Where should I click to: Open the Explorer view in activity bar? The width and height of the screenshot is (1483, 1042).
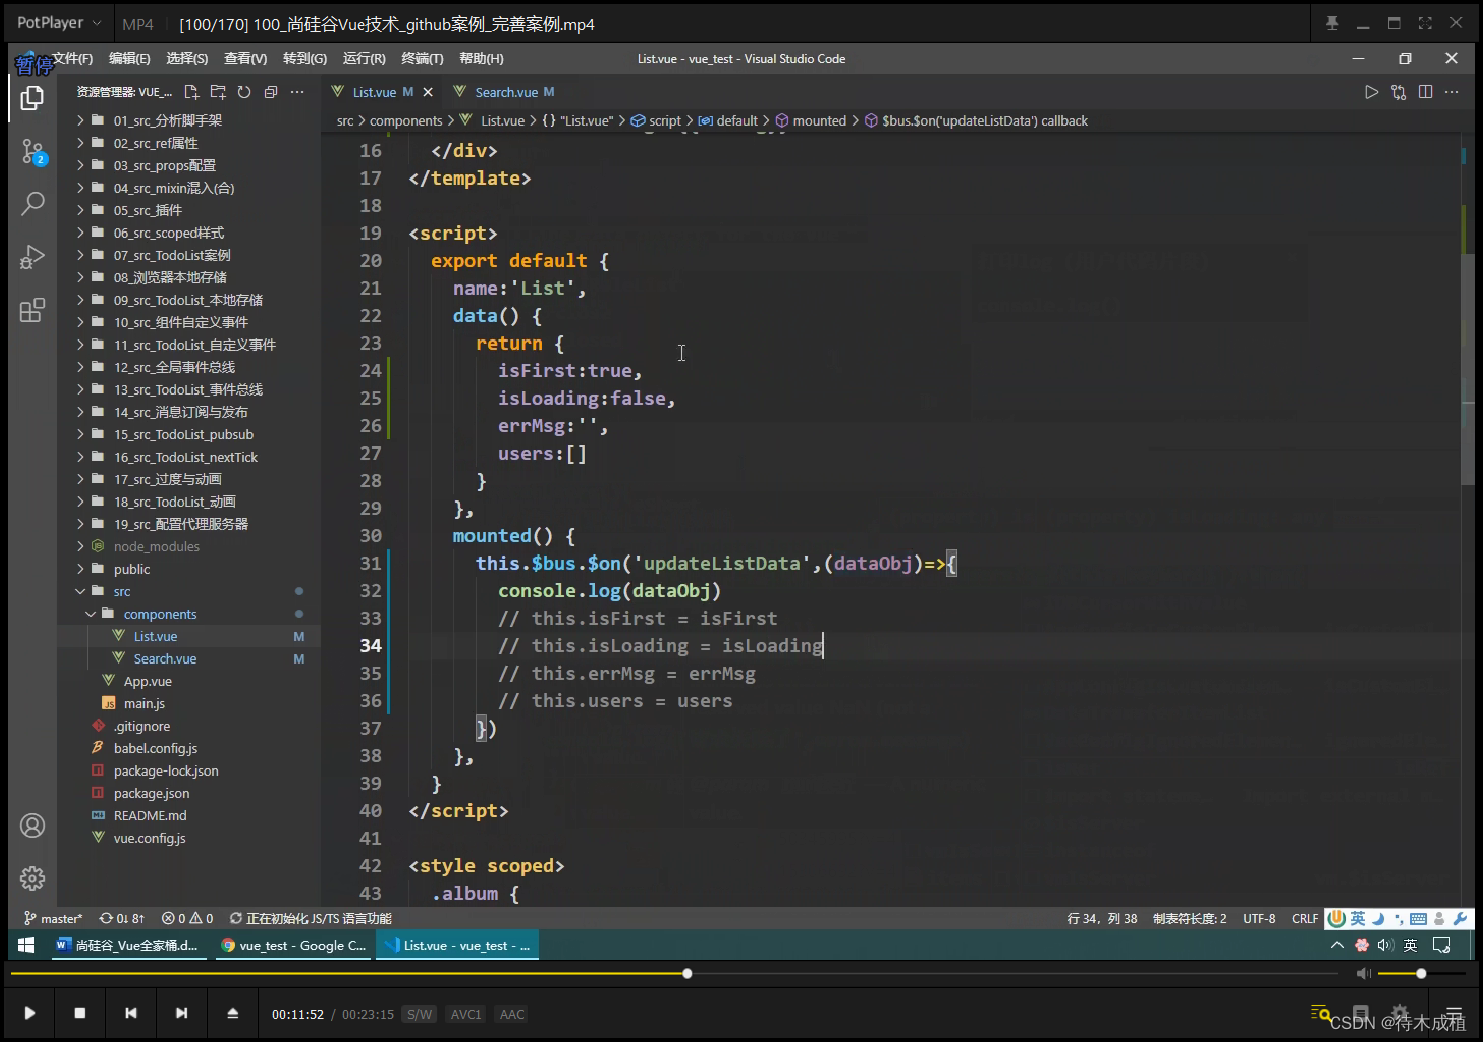32,98
